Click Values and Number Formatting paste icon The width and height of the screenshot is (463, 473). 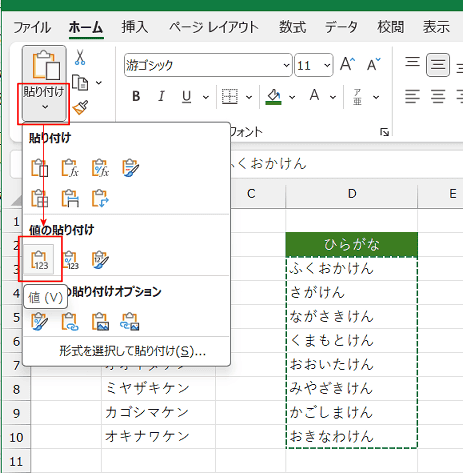[x=70, y=260]
